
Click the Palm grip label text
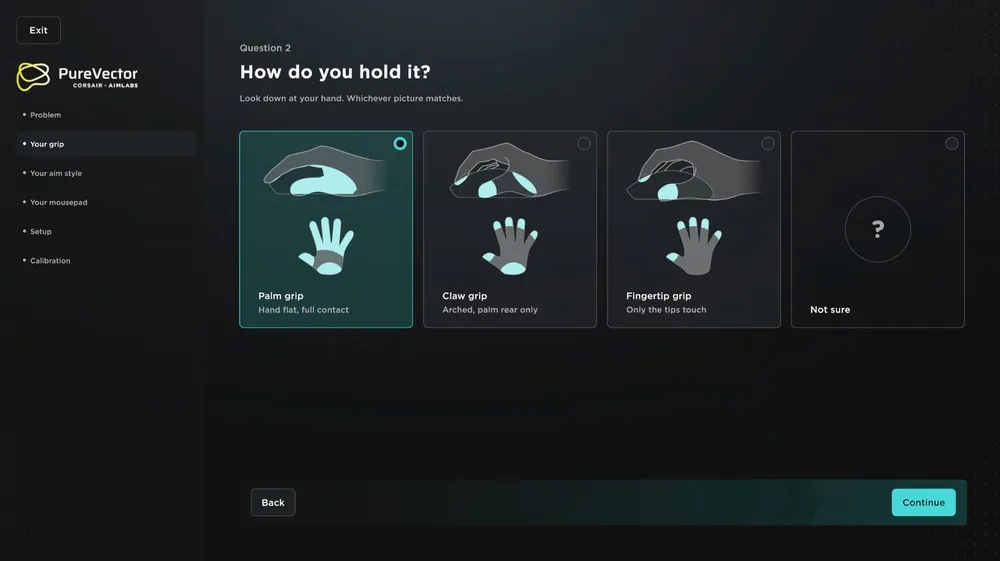281,296
